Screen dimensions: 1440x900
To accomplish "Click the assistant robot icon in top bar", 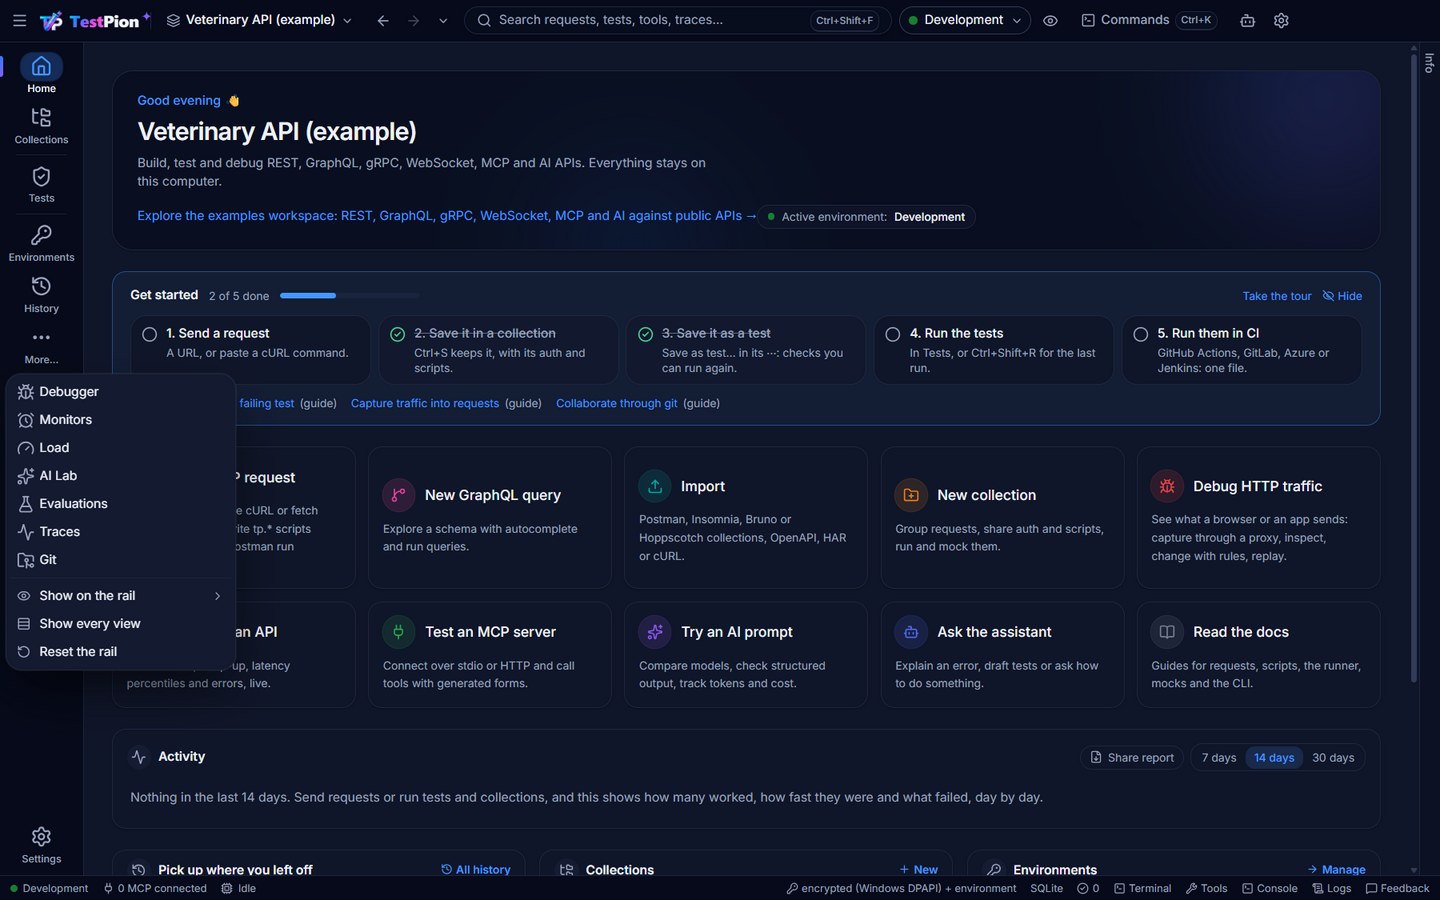I will (x=1247, y=20).
